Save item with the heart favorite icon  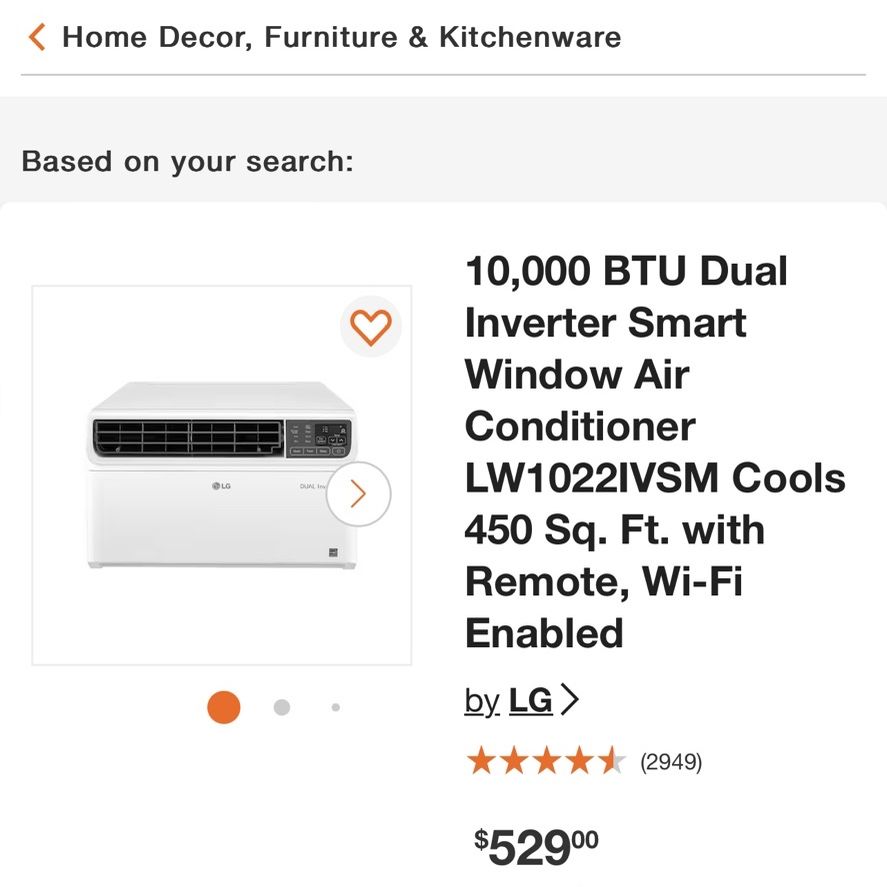(371, 326)
